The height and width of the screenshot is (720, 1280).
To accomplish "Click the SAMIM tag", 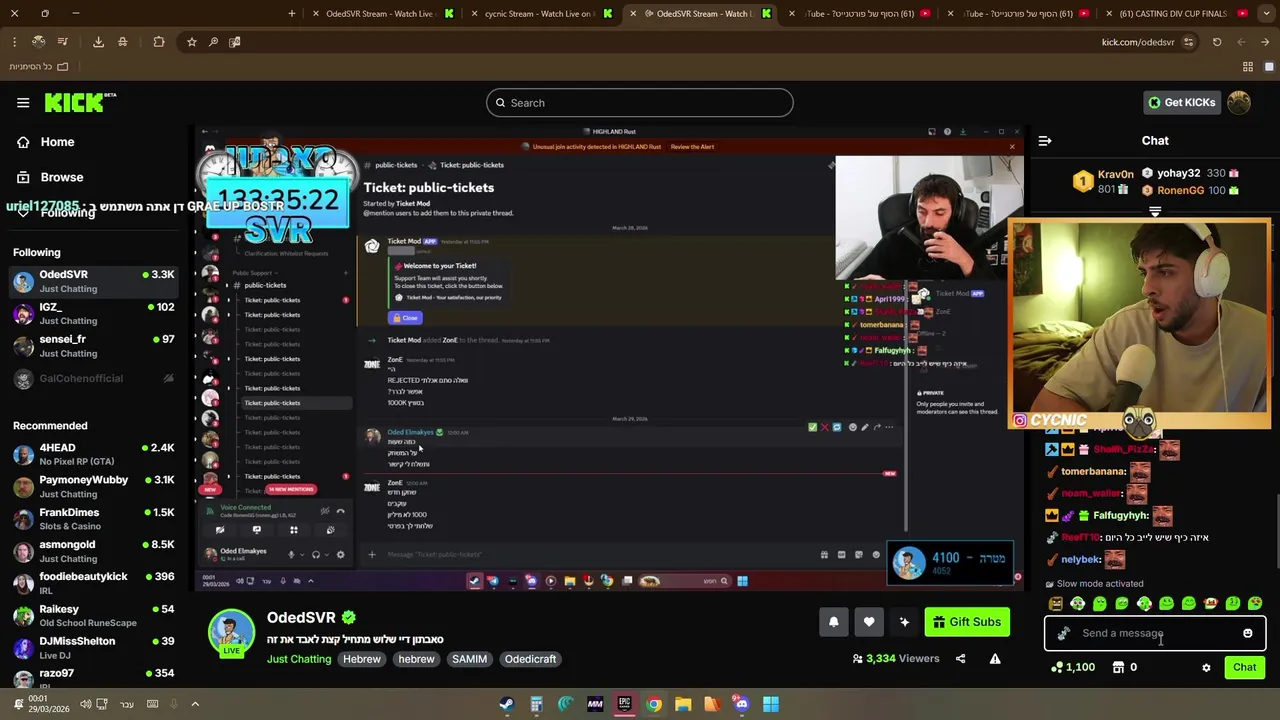I will coord(469,659).
